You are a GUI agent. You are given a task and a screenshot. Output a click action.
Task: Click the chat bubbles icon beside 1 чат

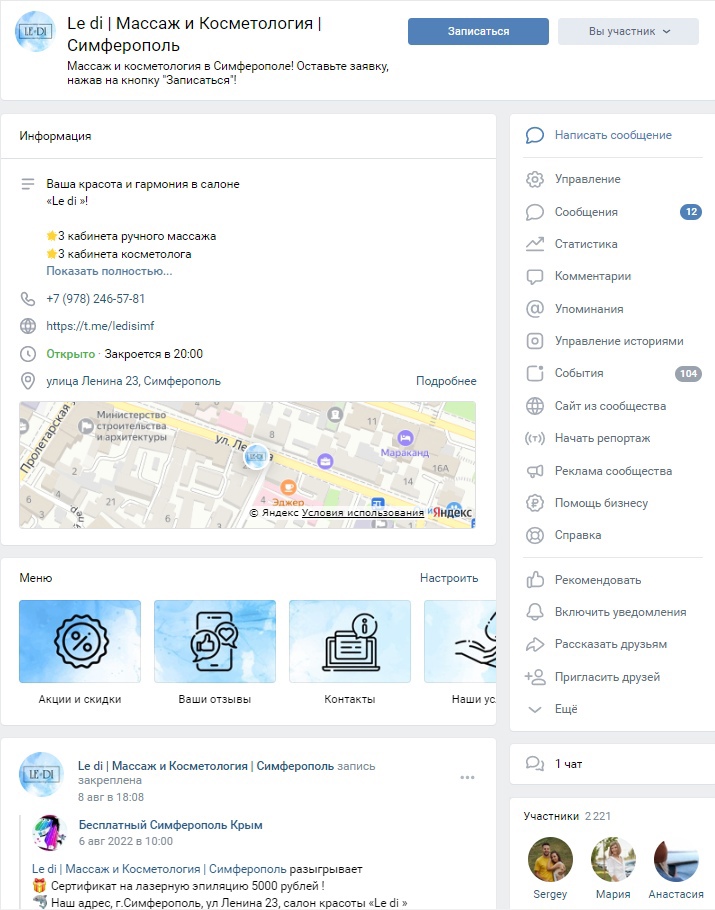click(x=535, y=764)
